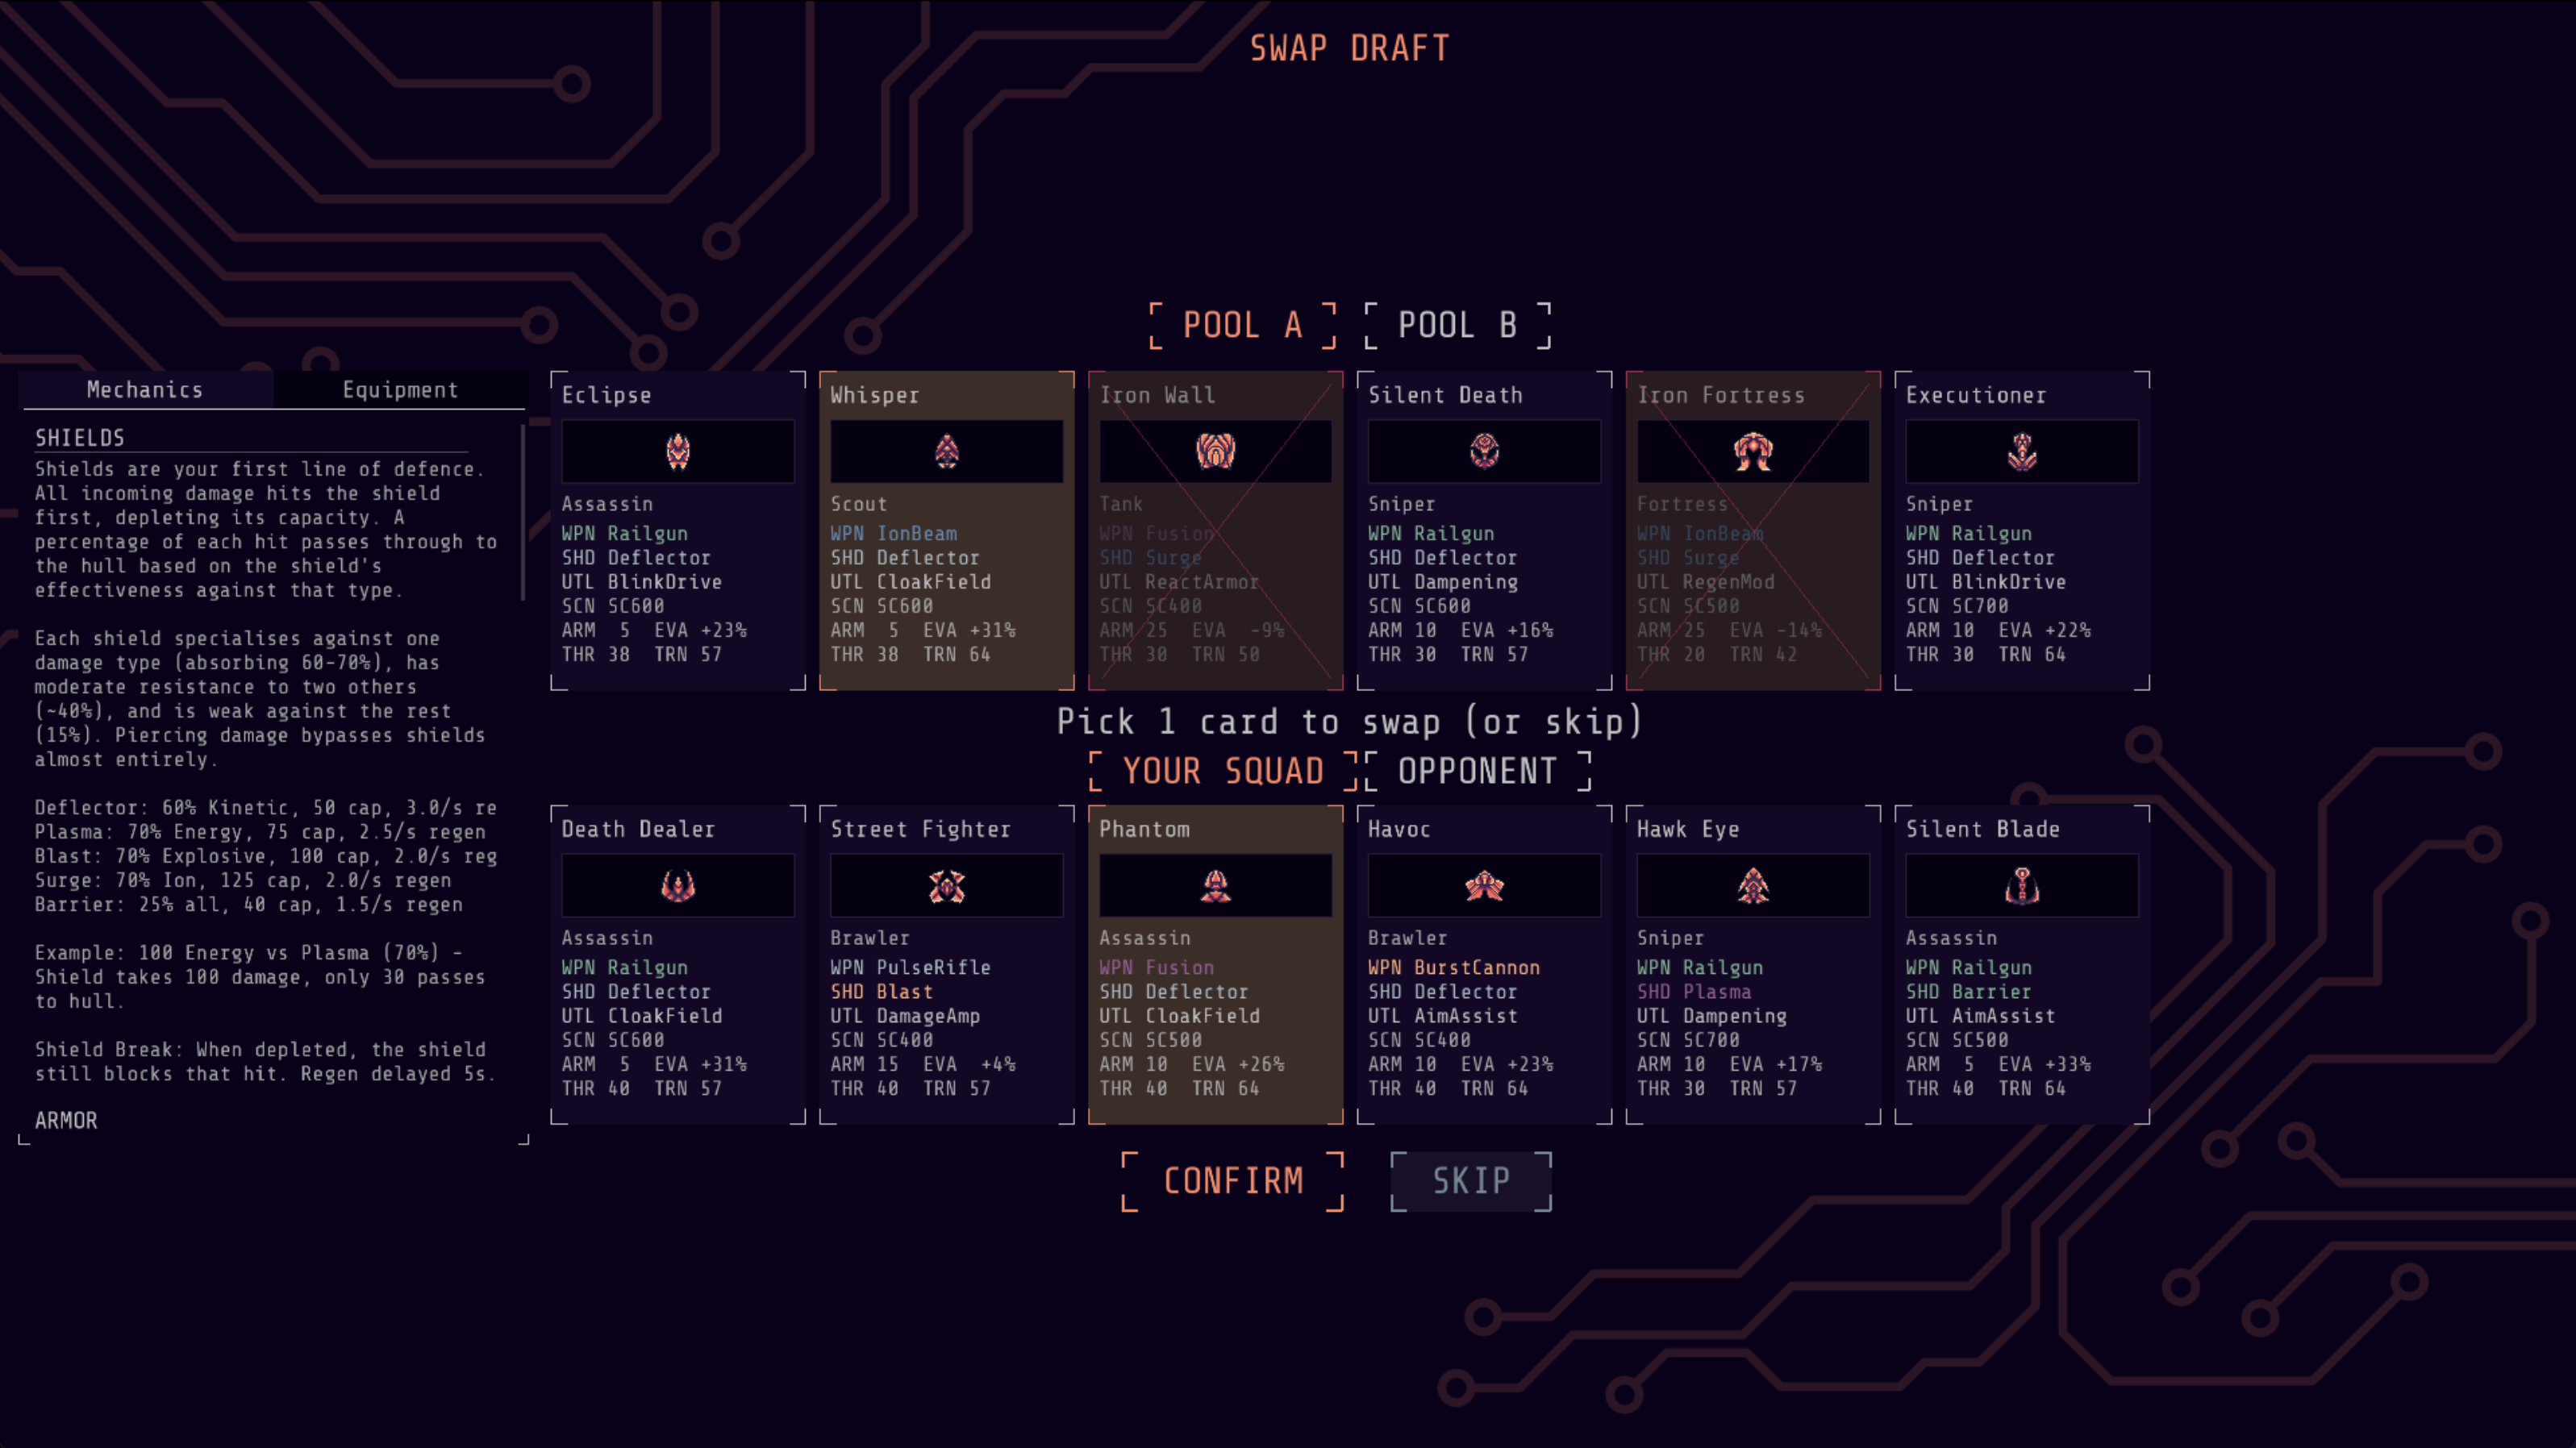Click the 'Plasma: 70% Energy' shield line

[260, 831]
